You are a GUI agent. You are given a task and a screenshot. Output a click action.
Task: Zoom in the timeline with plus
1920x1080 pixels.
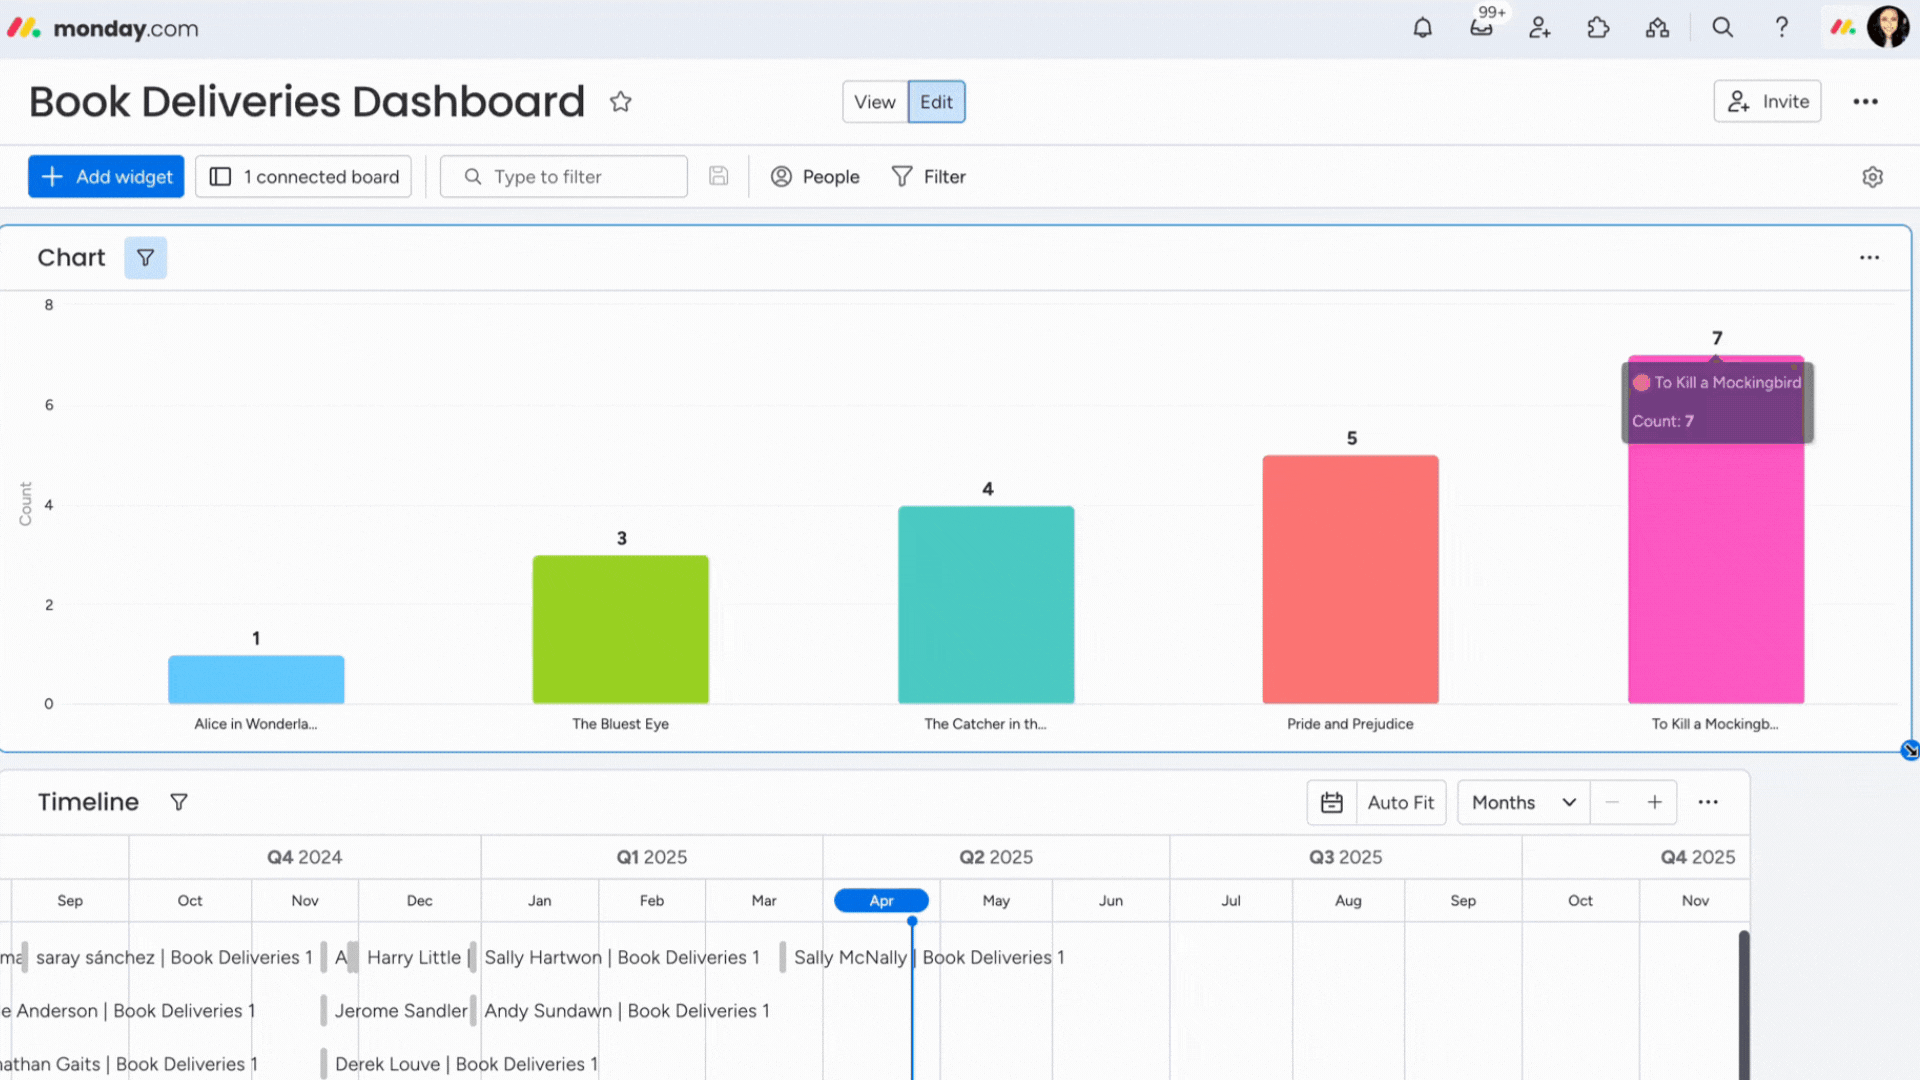pyautogui.click(x=1655, y=802)
